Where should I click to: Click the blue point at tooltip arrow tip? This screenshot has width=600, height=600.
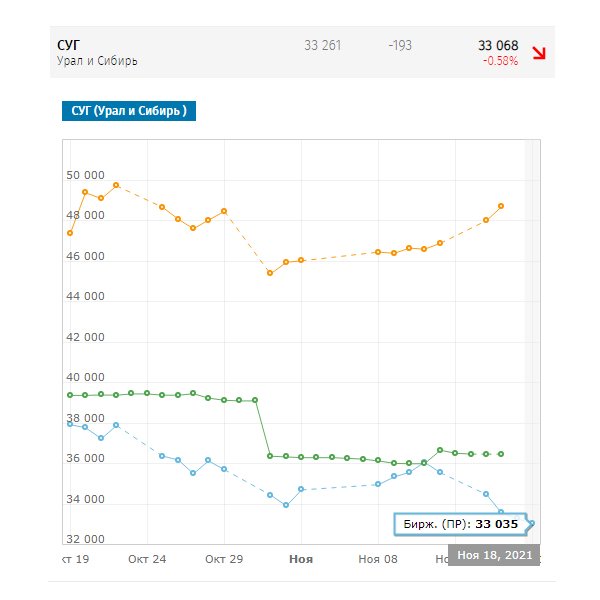coord(532,523)
